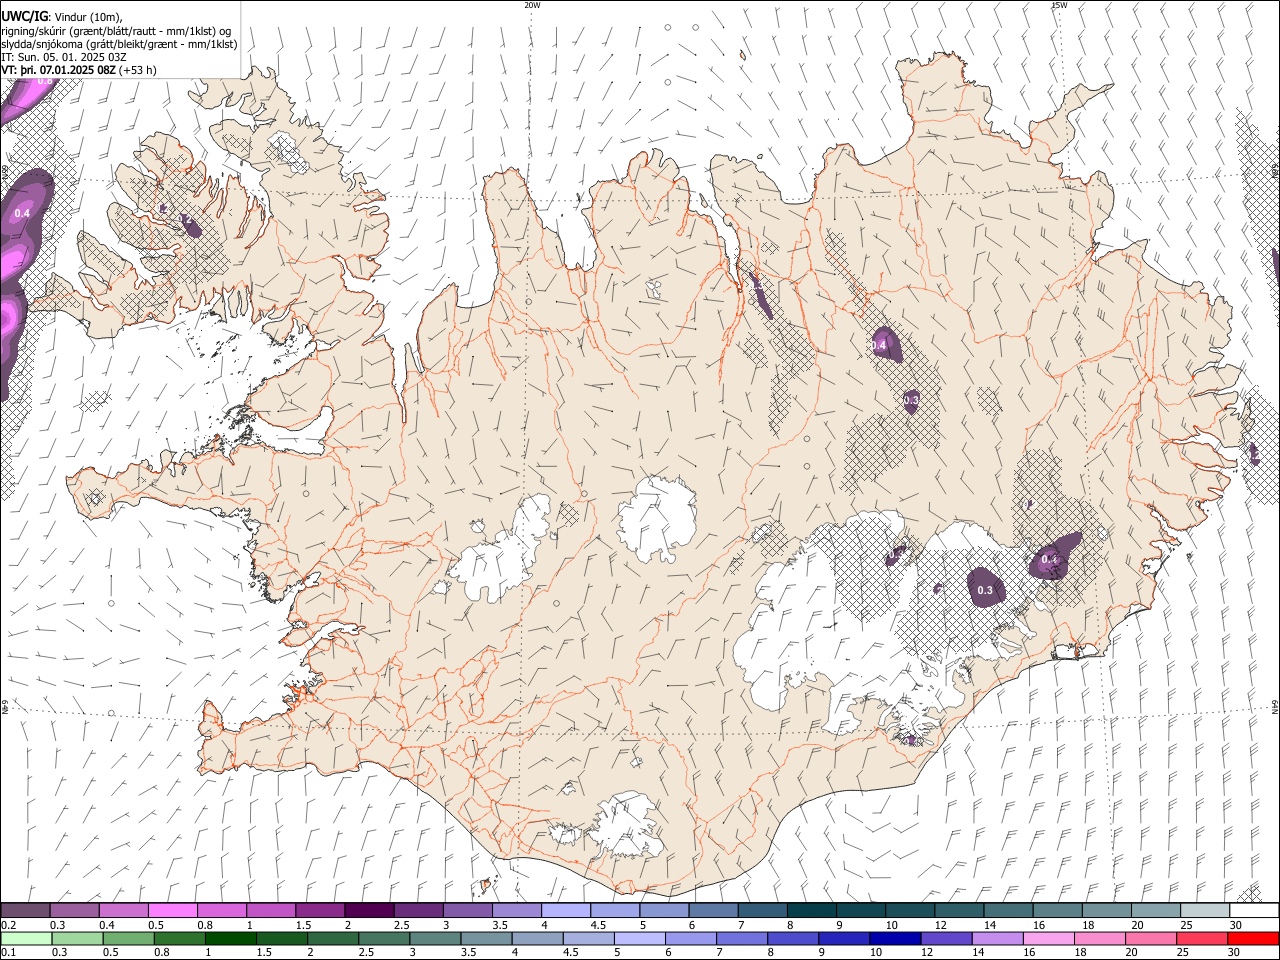Pick lower legend blue swatch between 9 and 10
This screenshot has height=960, width=1280.
click(843, 939)
